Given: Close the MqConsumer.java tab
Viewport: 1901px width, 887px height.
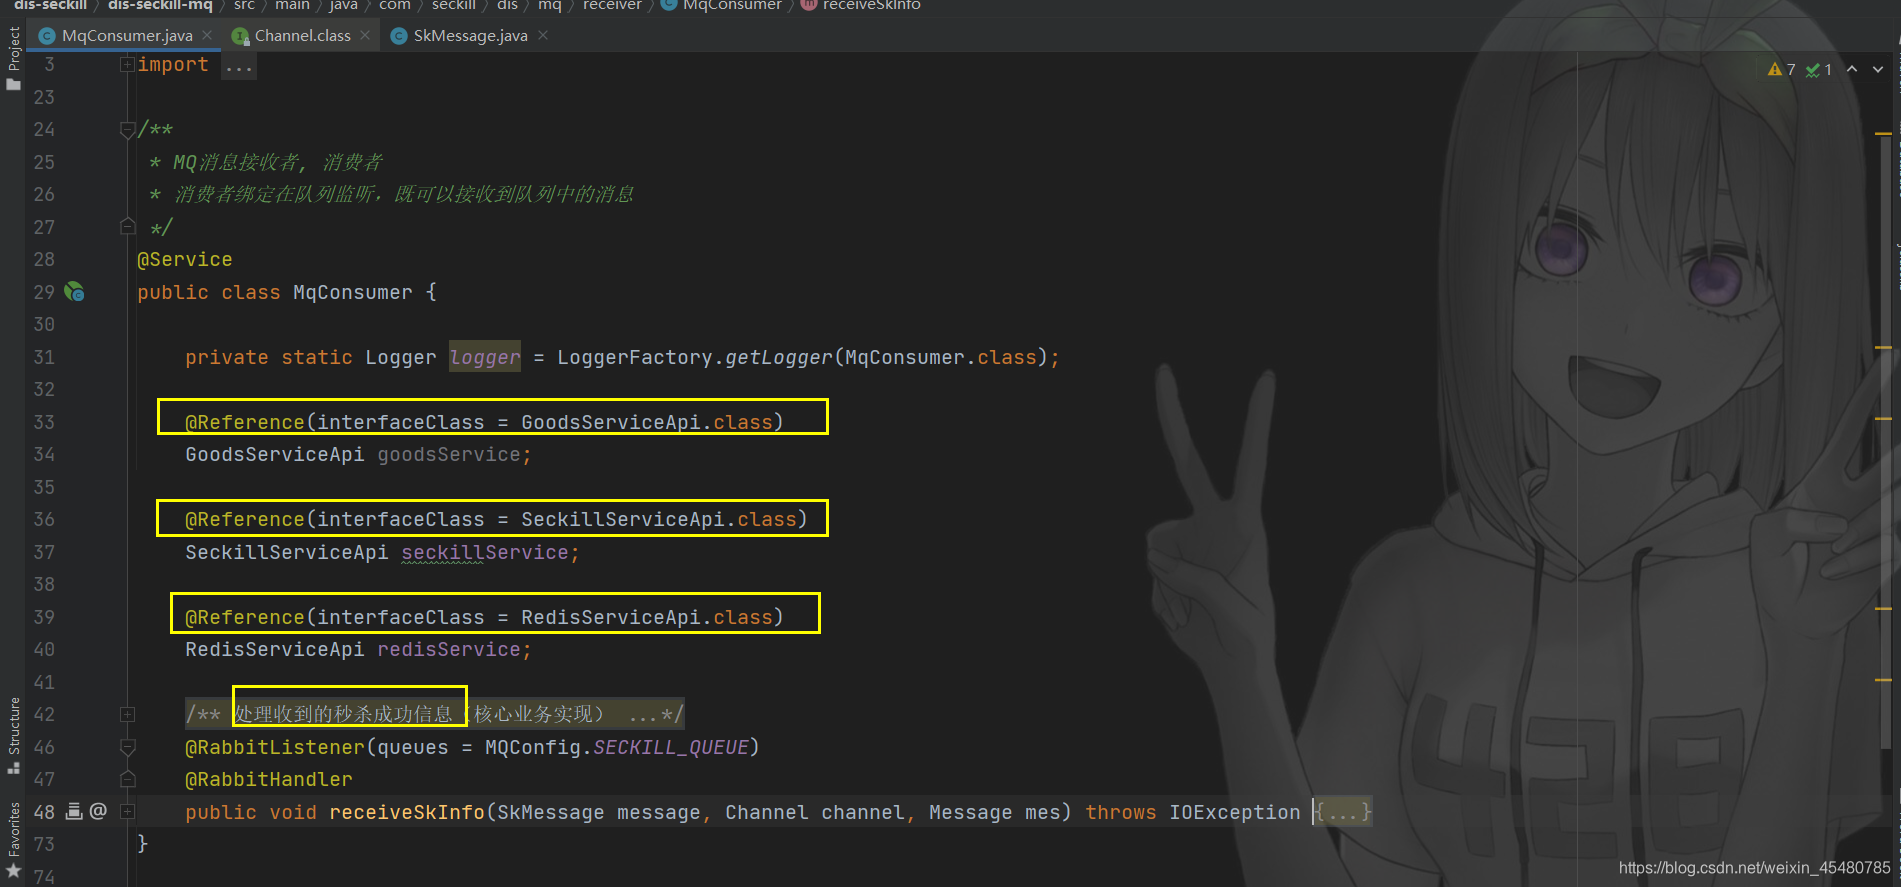Looking at the screenshot, I should pos(207,35).
